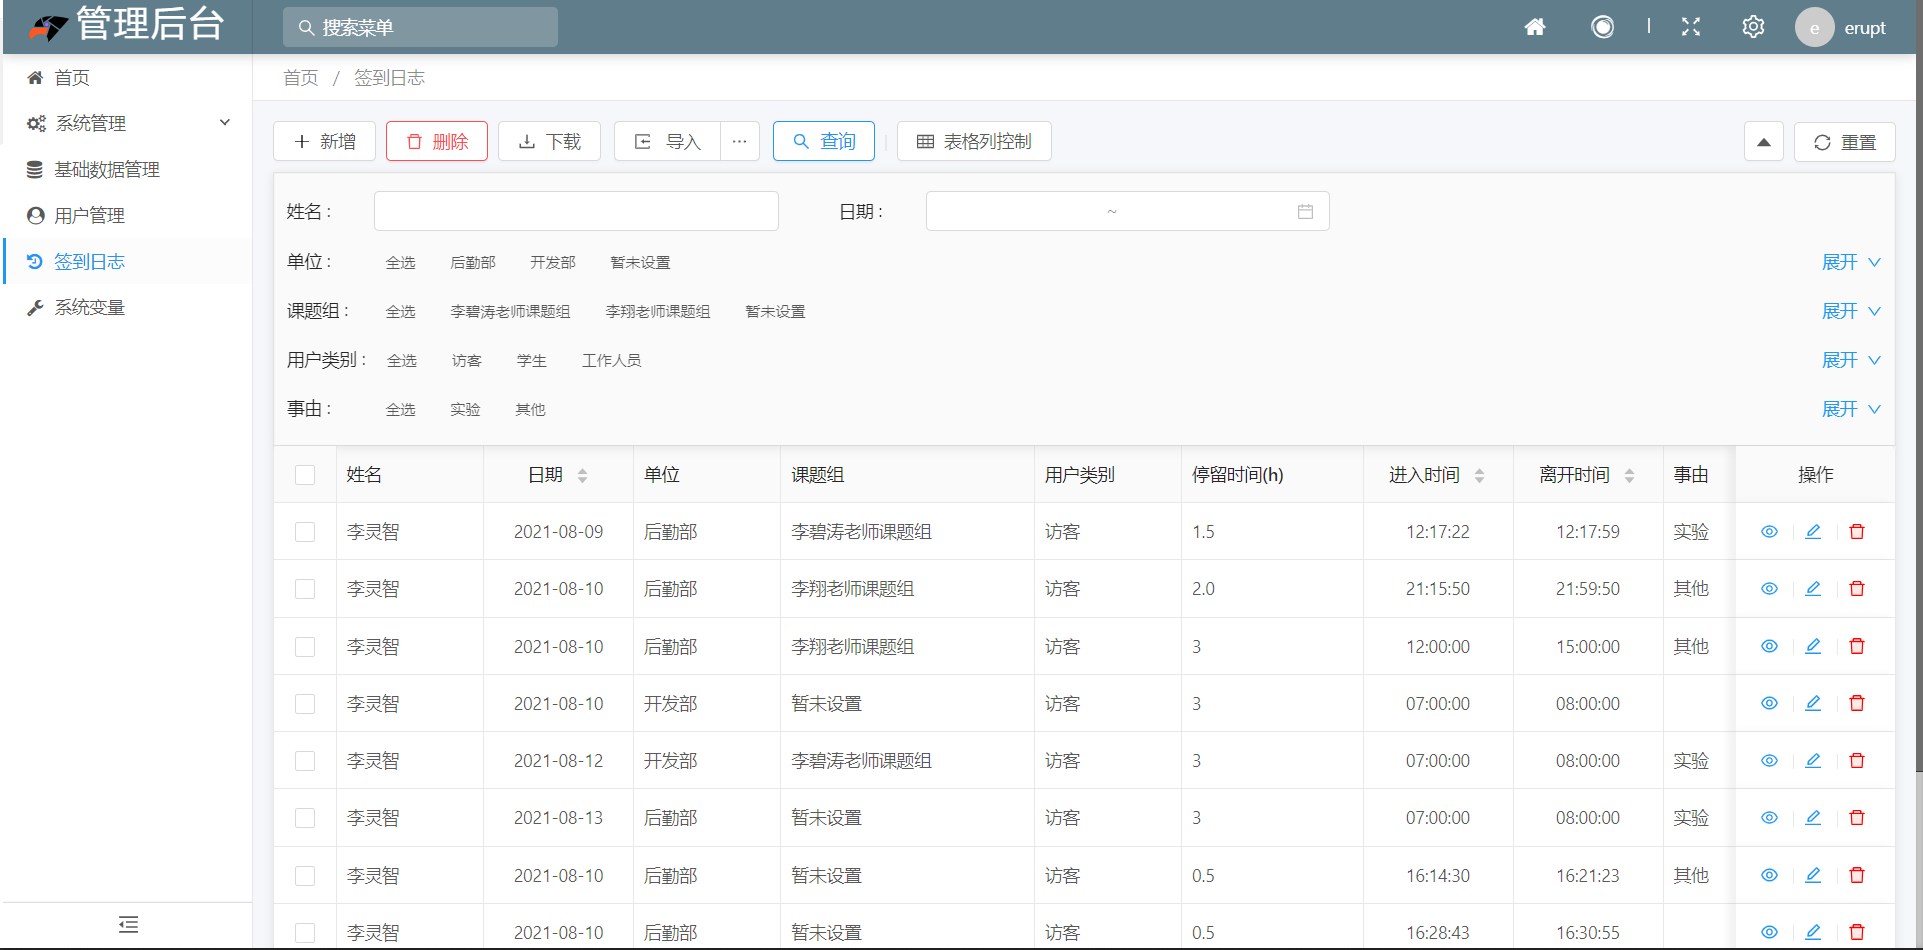The image size is (1923, 950).
Task: View details of 2021-08-09 row
Action: click(x=1769, y=532)
